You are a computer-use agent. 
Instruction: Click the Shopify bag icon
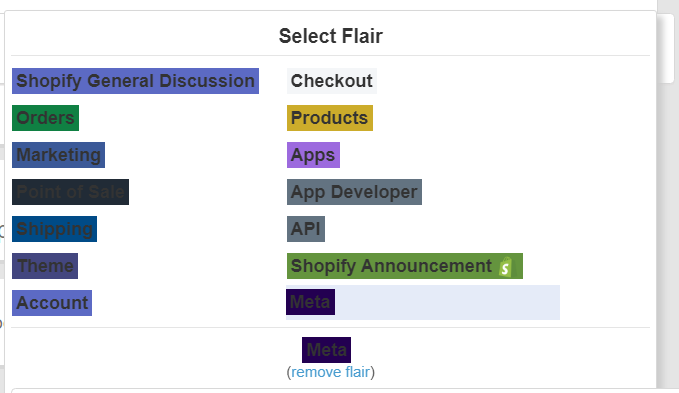(506, 267)
